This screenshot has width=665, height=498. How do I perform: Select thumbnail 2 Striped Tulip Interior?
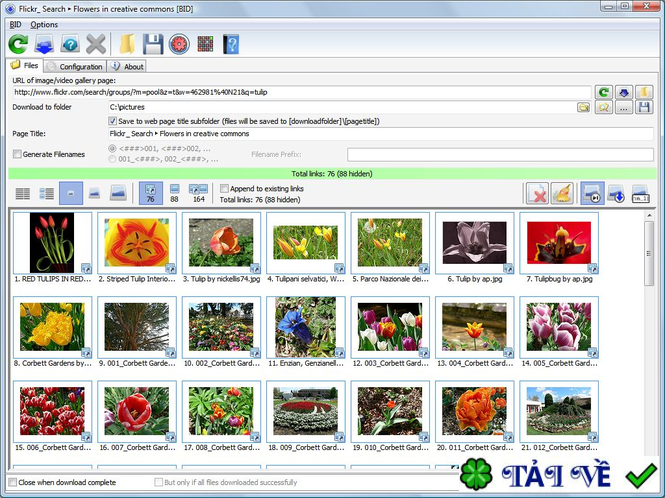pyautogui.click(x=137, y=243)
